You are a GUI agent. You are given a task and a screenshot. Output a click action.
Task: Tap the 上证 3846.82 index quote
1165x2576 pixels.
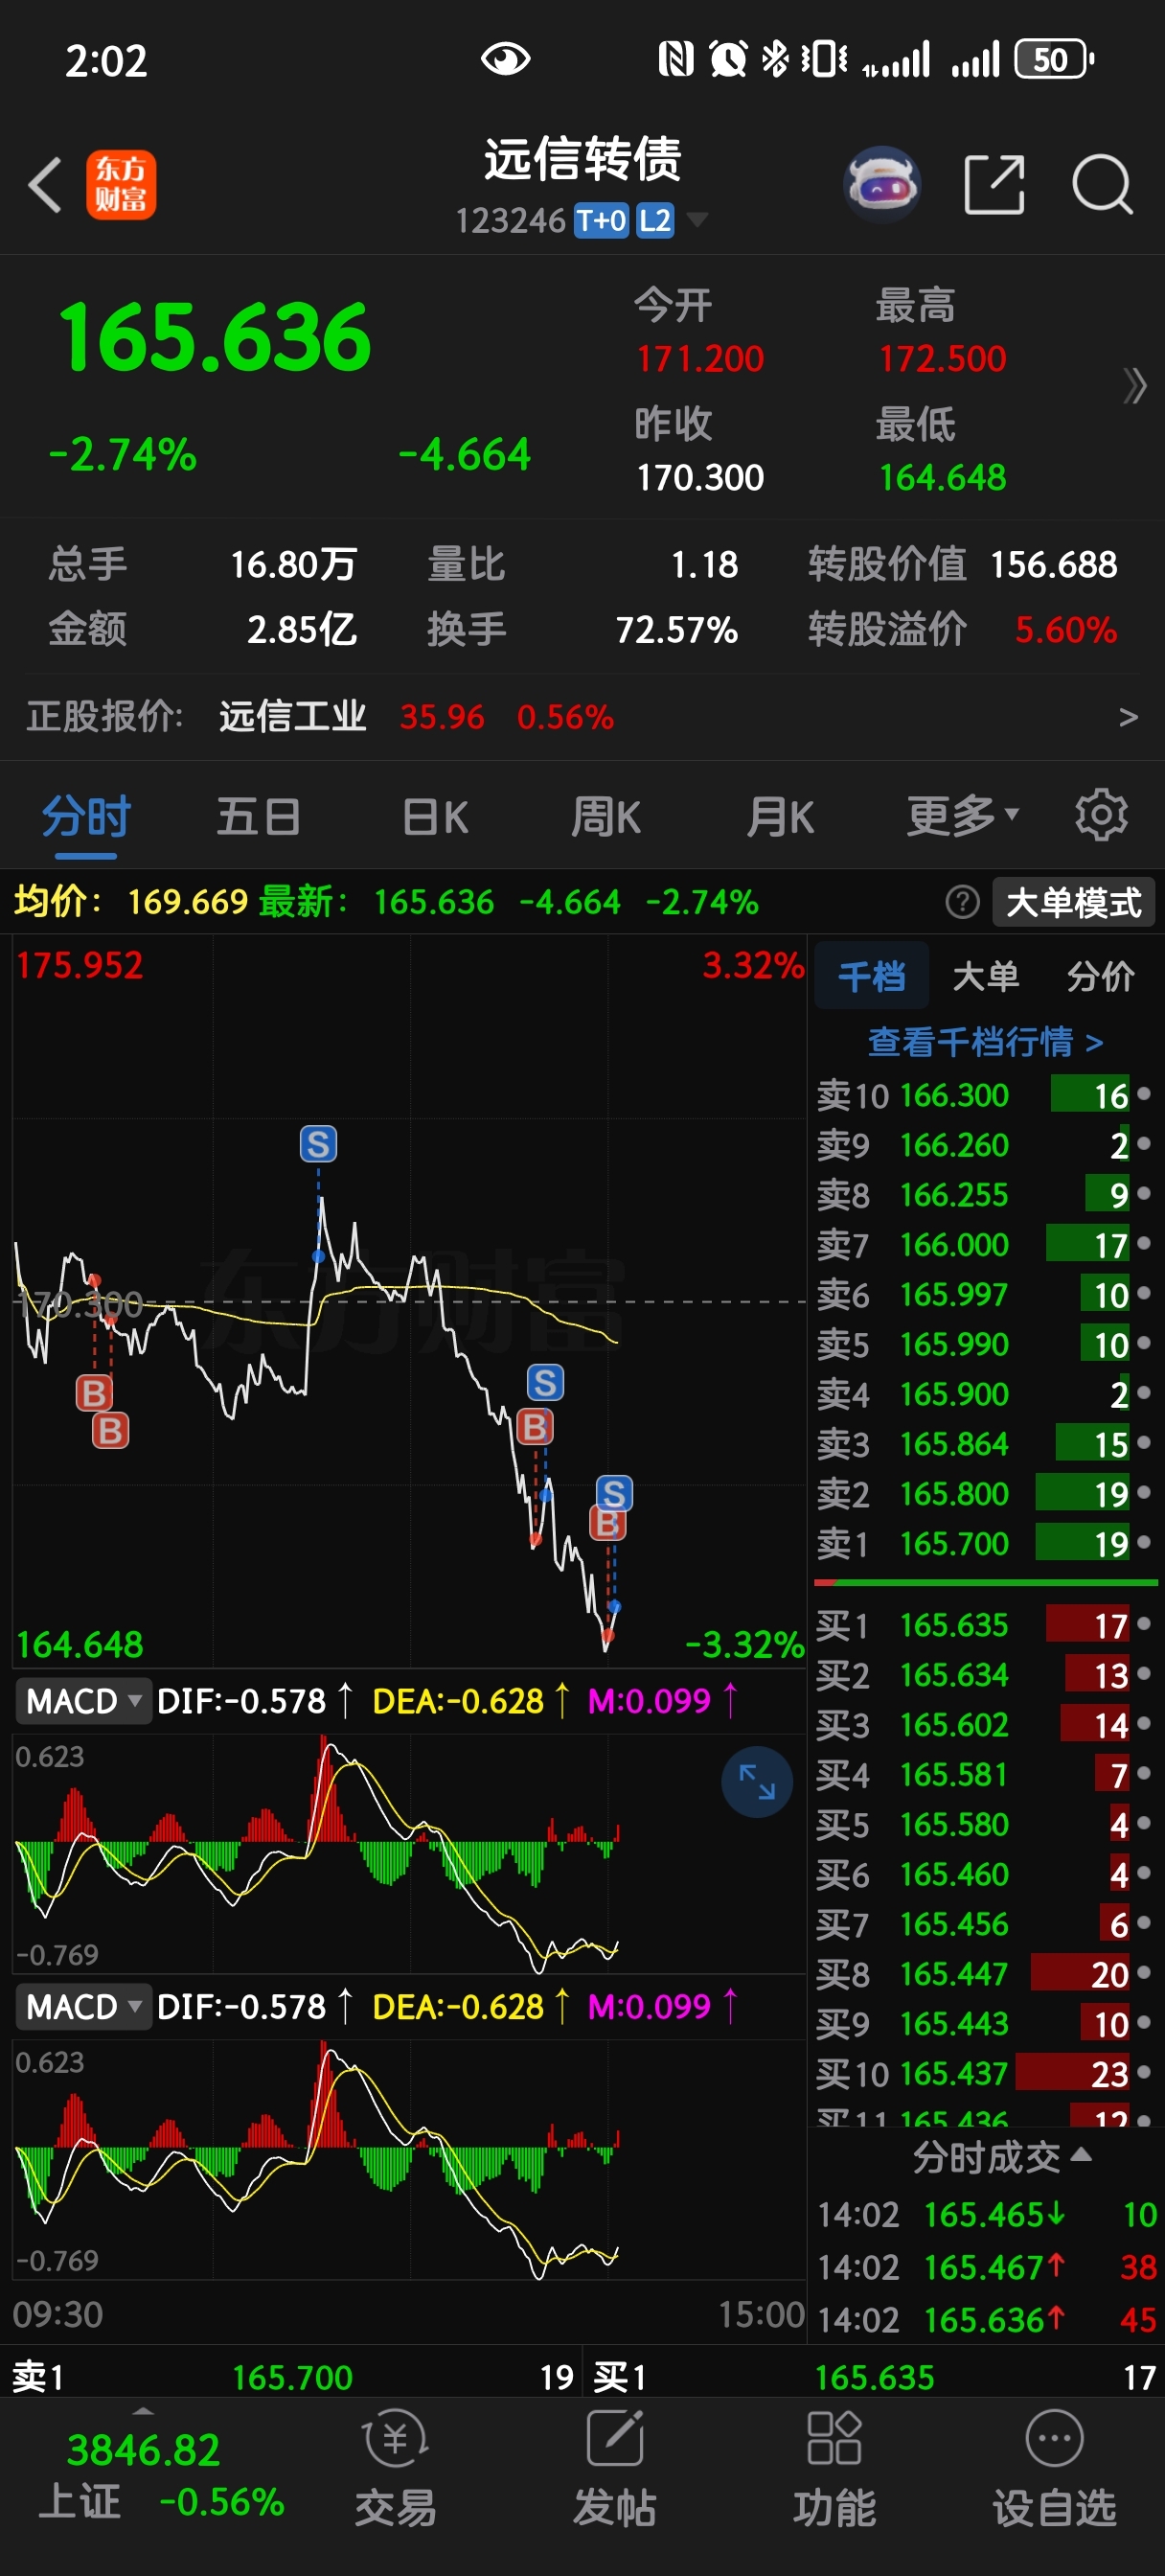[160, 2475]
